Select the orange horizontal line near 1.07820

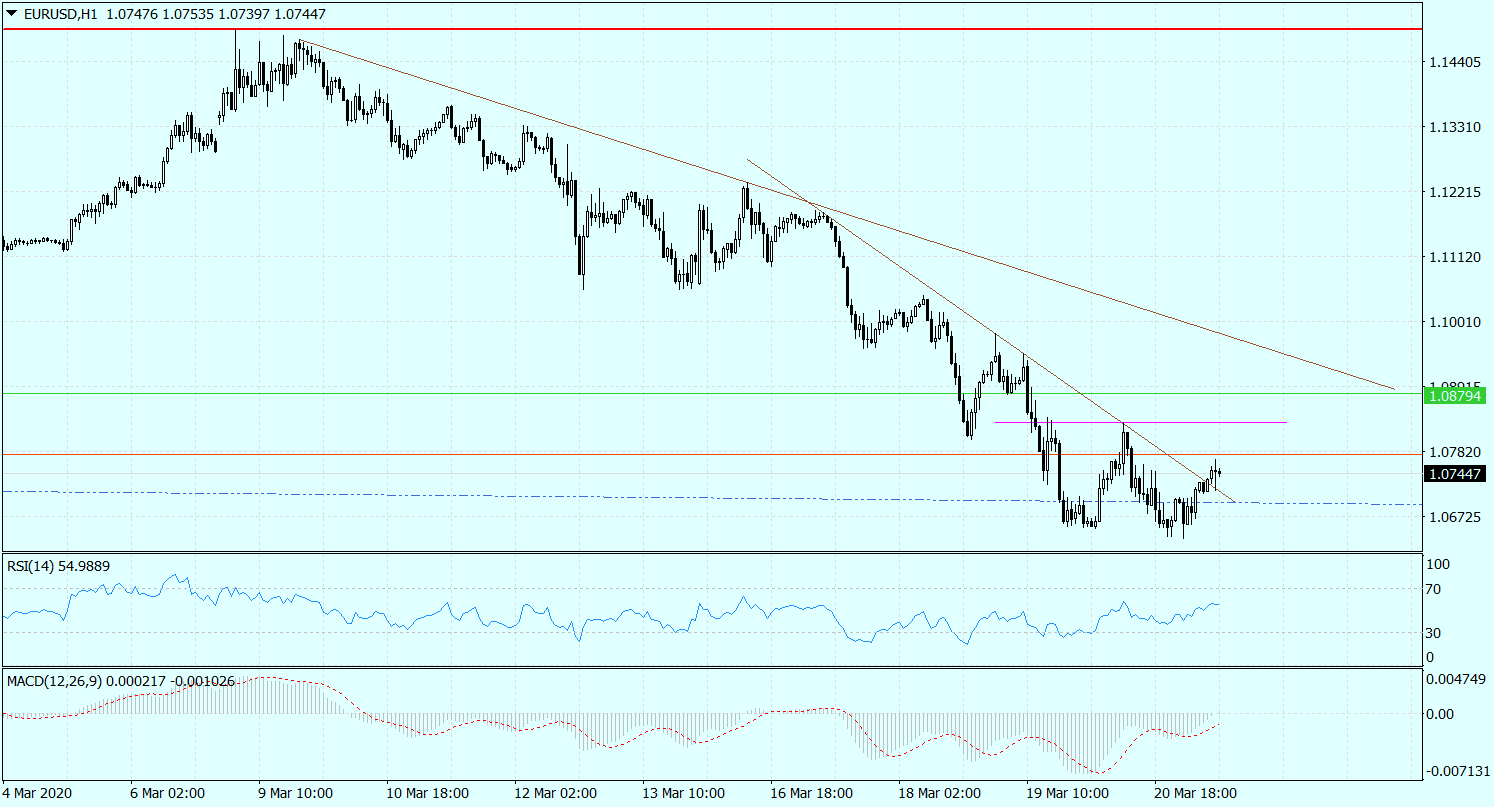click(711, 454)
